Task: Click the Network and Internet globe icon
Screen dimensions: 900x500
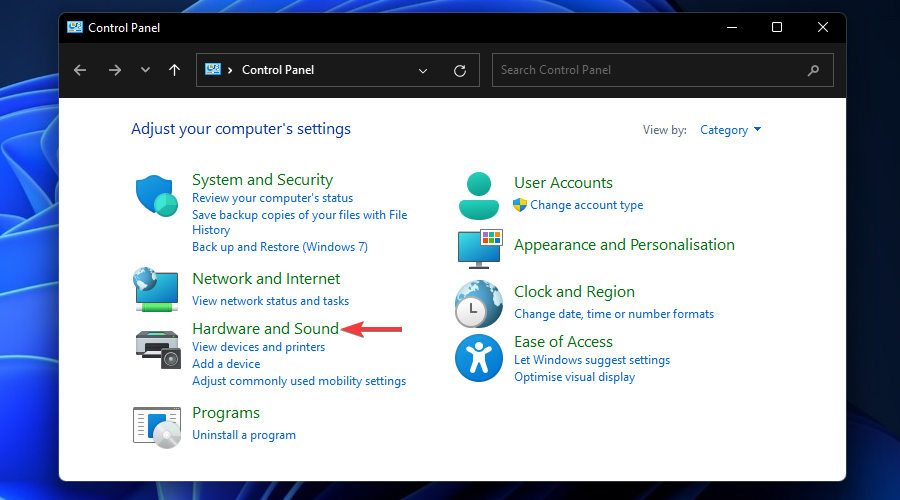Action: click(x=156, y=289)
